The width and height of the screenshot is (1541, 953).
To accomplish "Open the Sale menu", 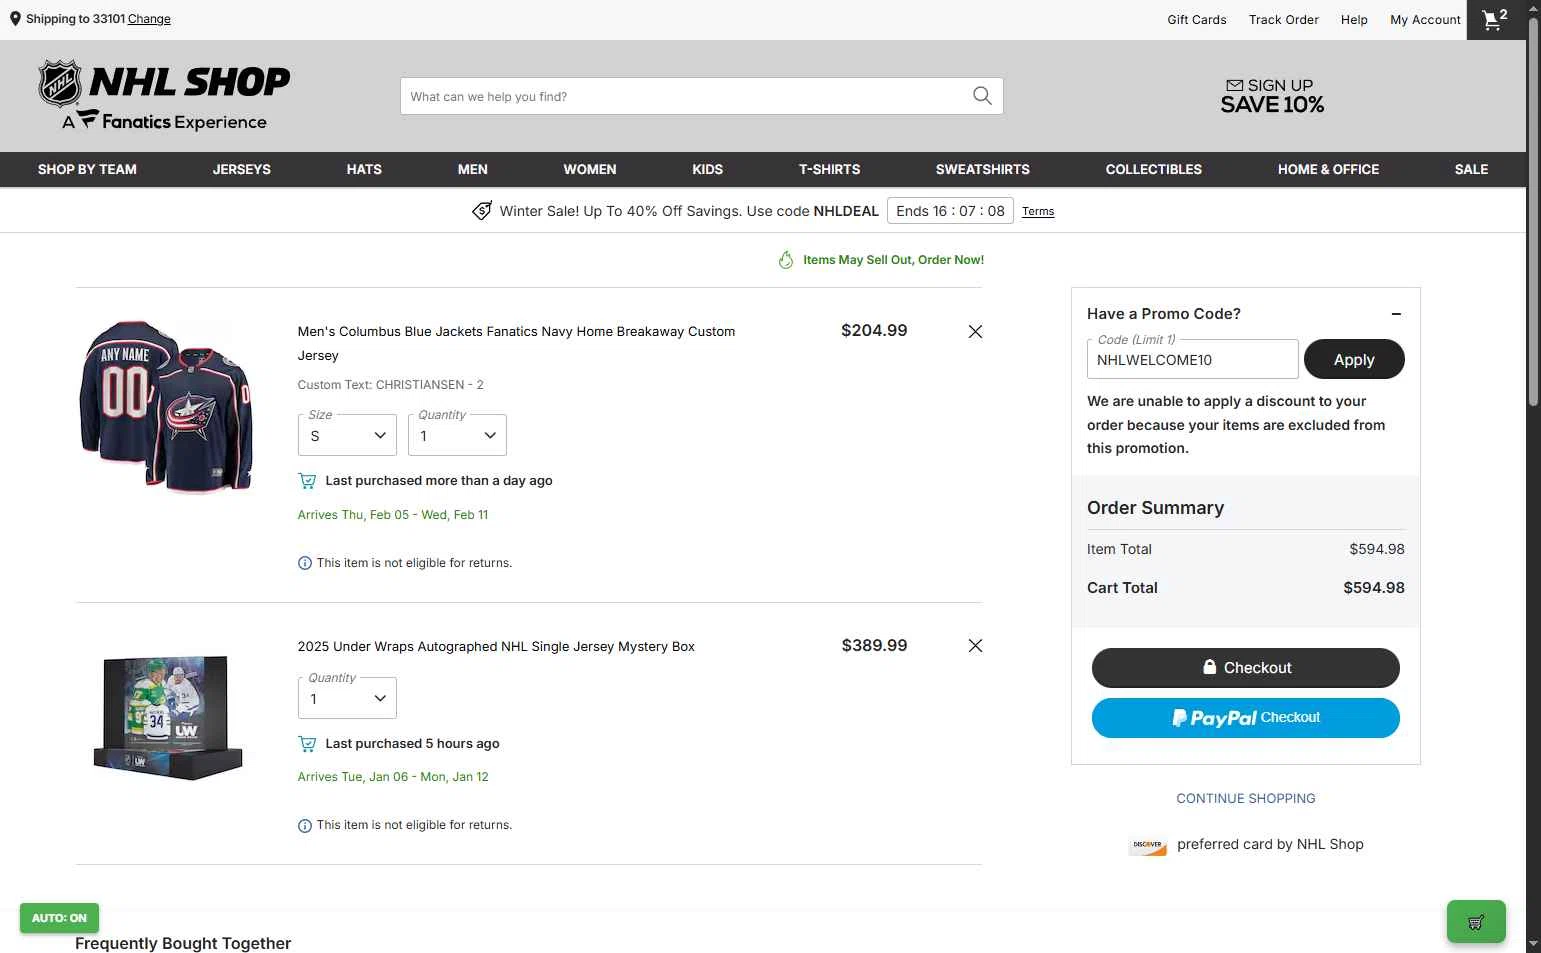I will [1471, 169].
